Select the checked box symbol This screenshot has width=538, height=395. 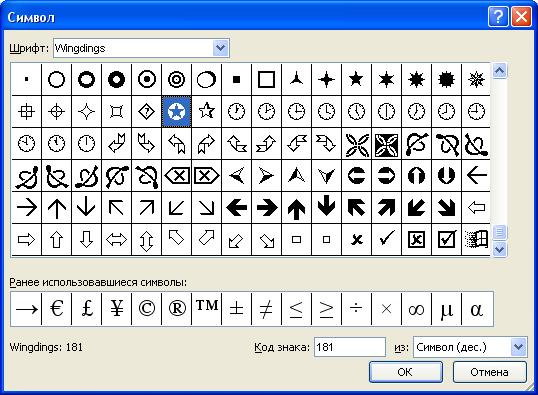(446, 240)
